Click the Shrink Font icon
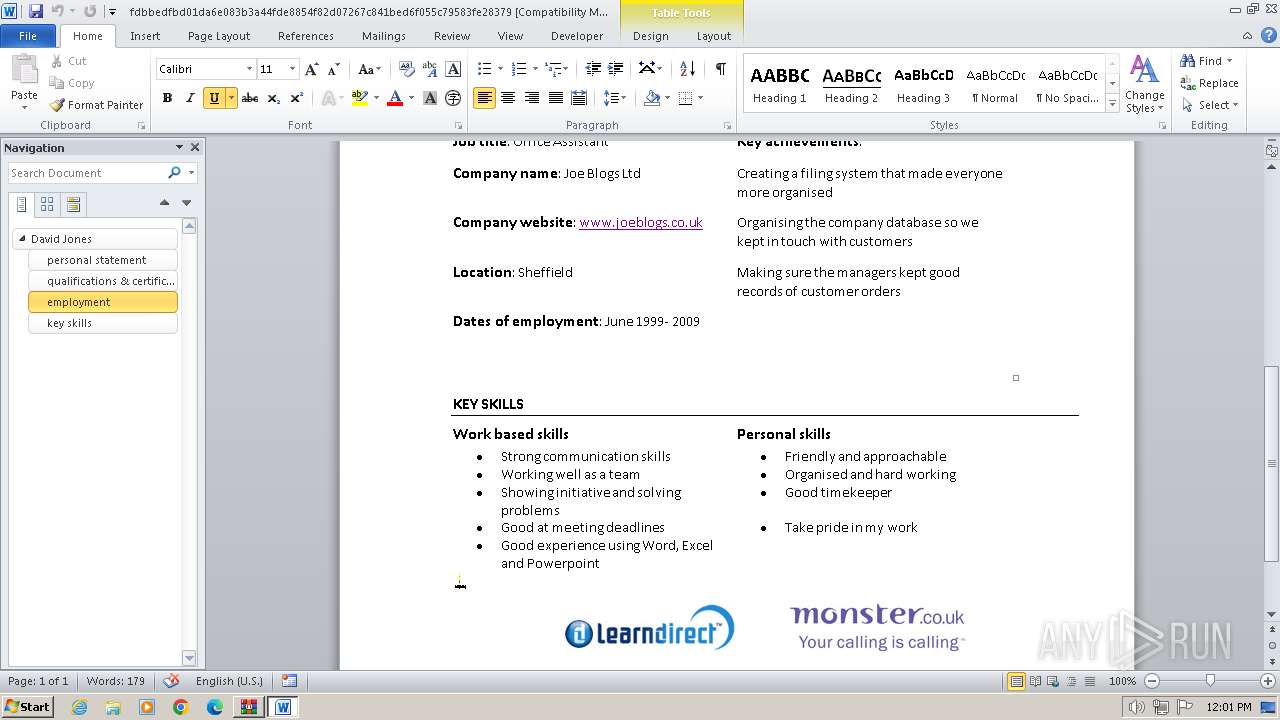 point(334,69)
